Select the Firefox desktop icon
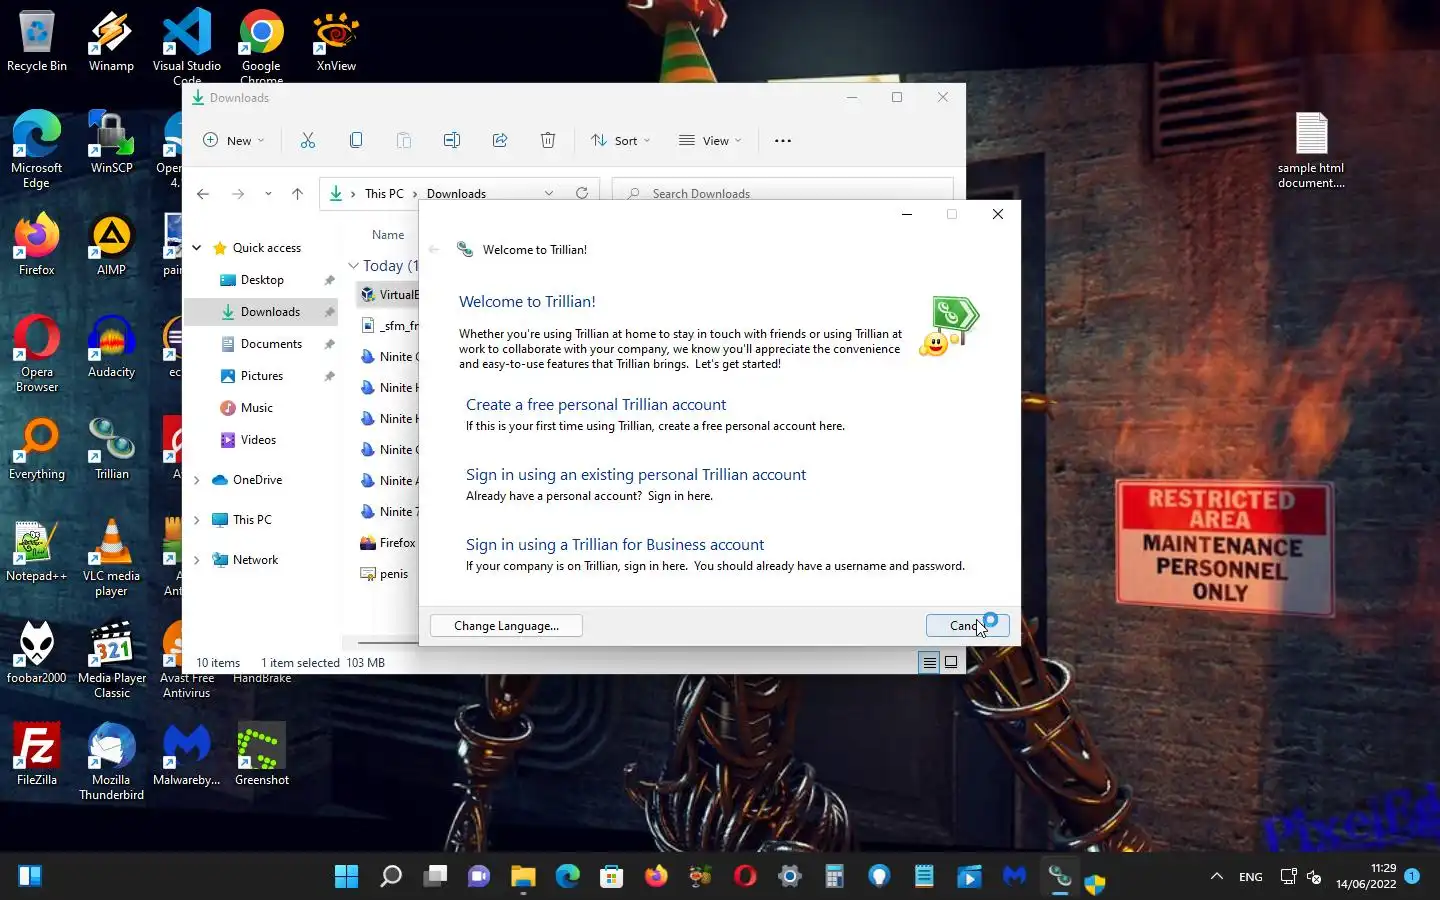 pos(37,245)
